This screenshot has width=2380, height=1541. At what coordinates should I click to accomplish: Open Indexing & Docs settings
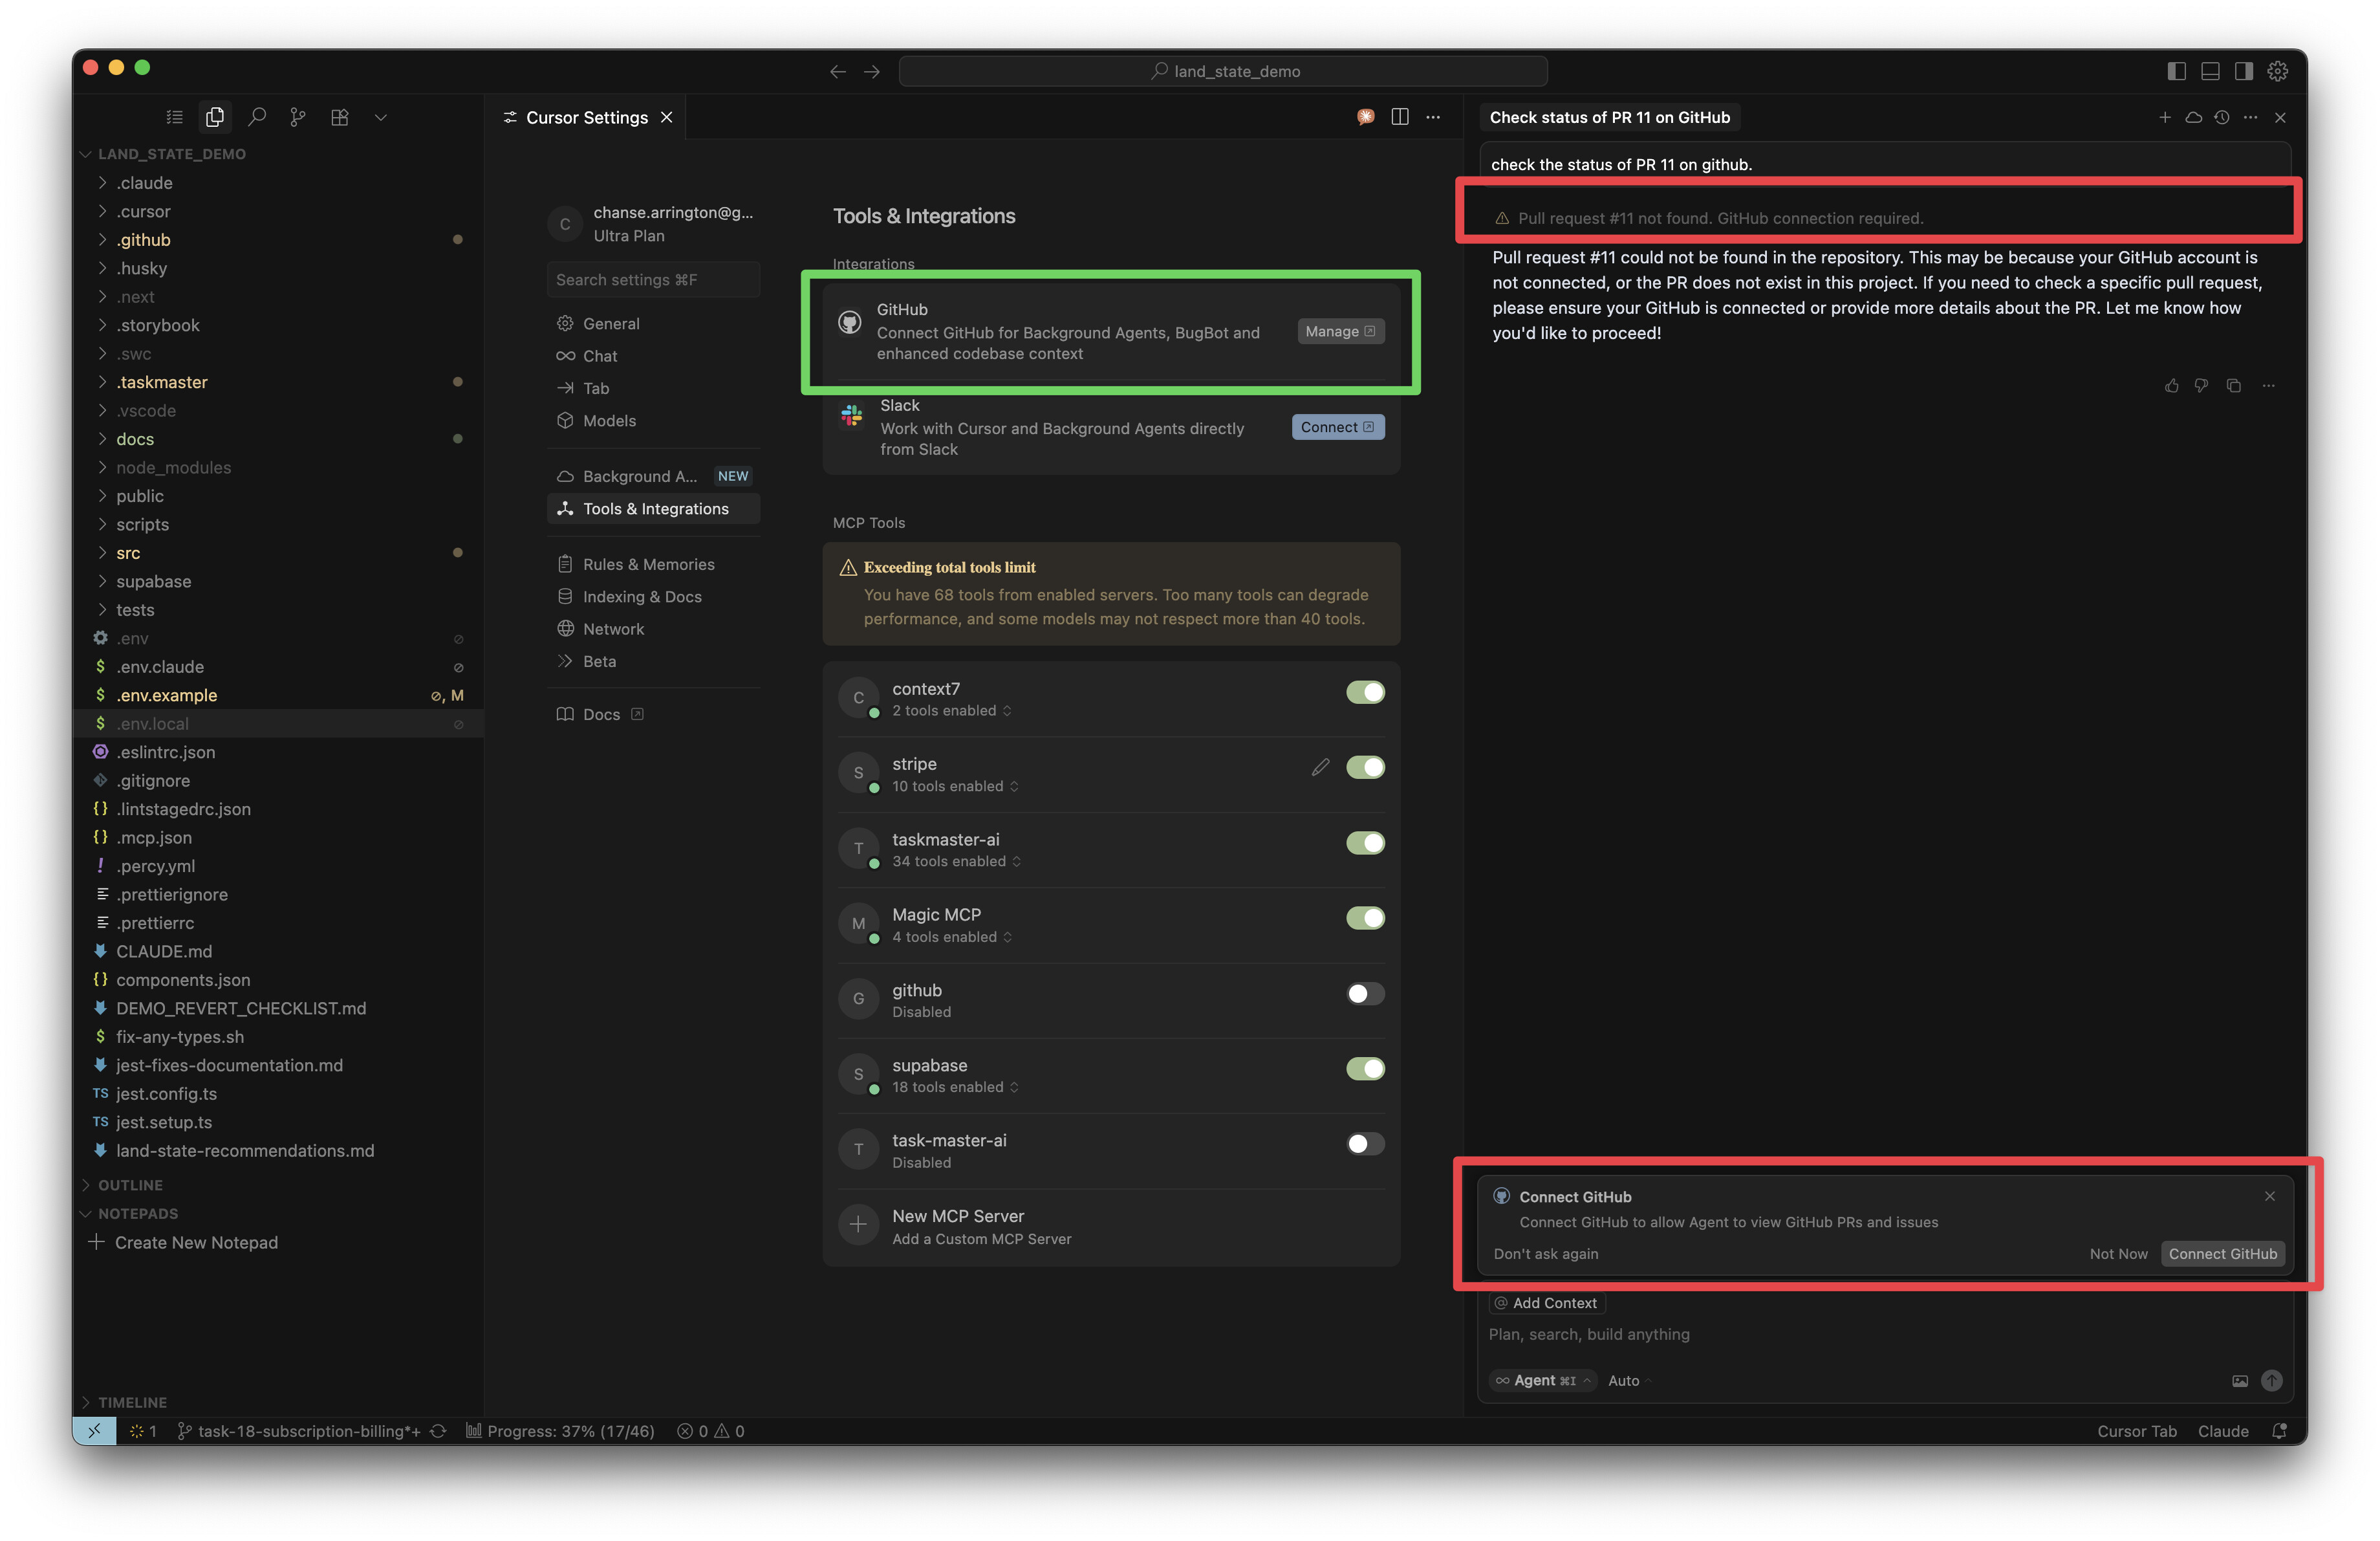tap(653, 597)
